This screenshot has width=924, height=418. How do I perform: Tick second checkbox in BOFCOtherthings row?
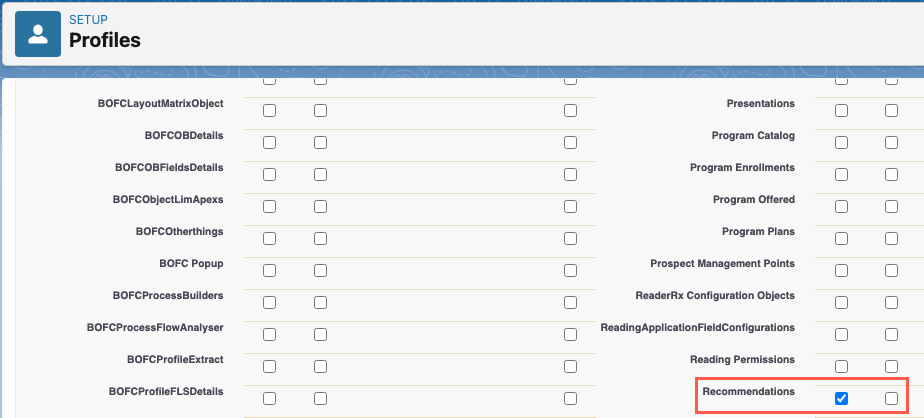[320, 239]
